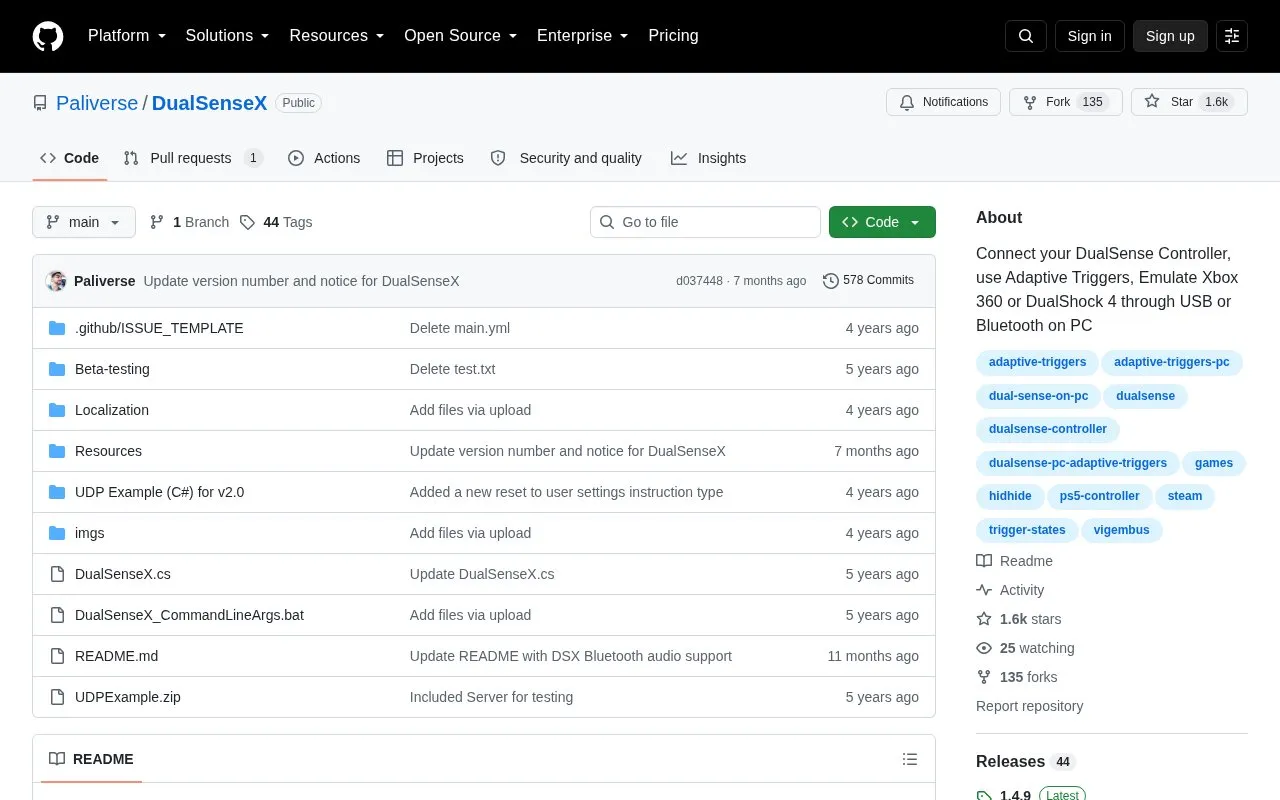The height and width of the screenshot is (800, 1280).
Task: Open 44 Tags link
Action: (276, 222)
